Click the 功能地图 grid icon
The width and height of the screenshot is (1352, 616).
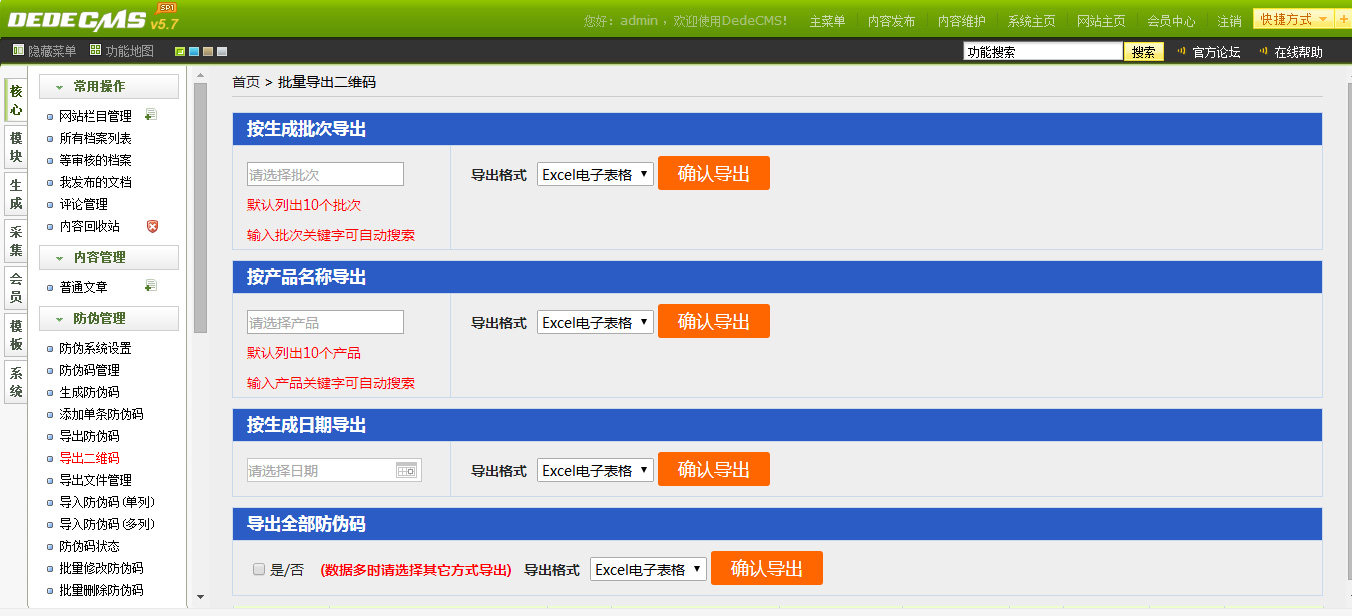pyautogui.click(x=95, y=50)
